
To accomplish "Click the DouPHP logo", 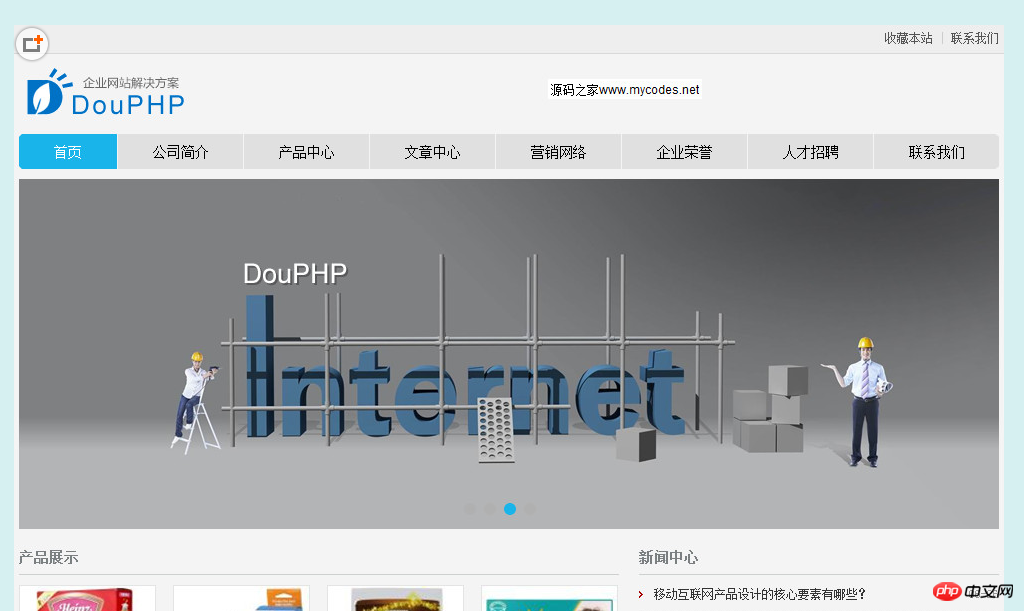I will pos(106,93).
